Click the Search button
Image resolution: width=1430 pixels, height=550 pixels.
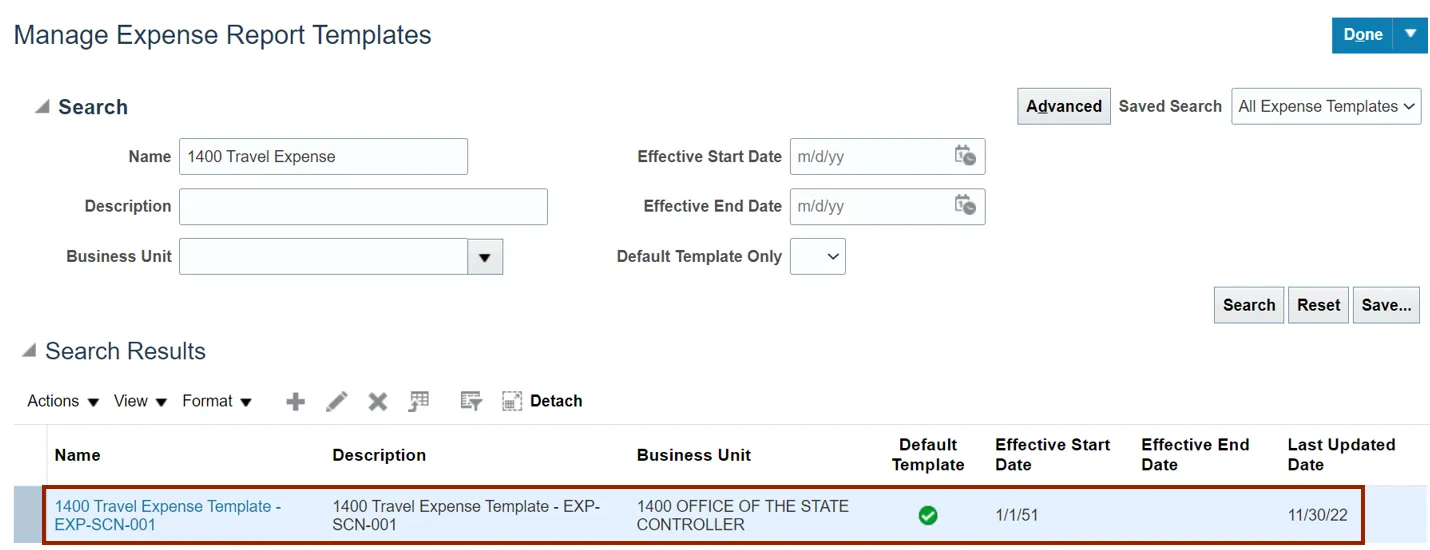[x=1249, y=305]
